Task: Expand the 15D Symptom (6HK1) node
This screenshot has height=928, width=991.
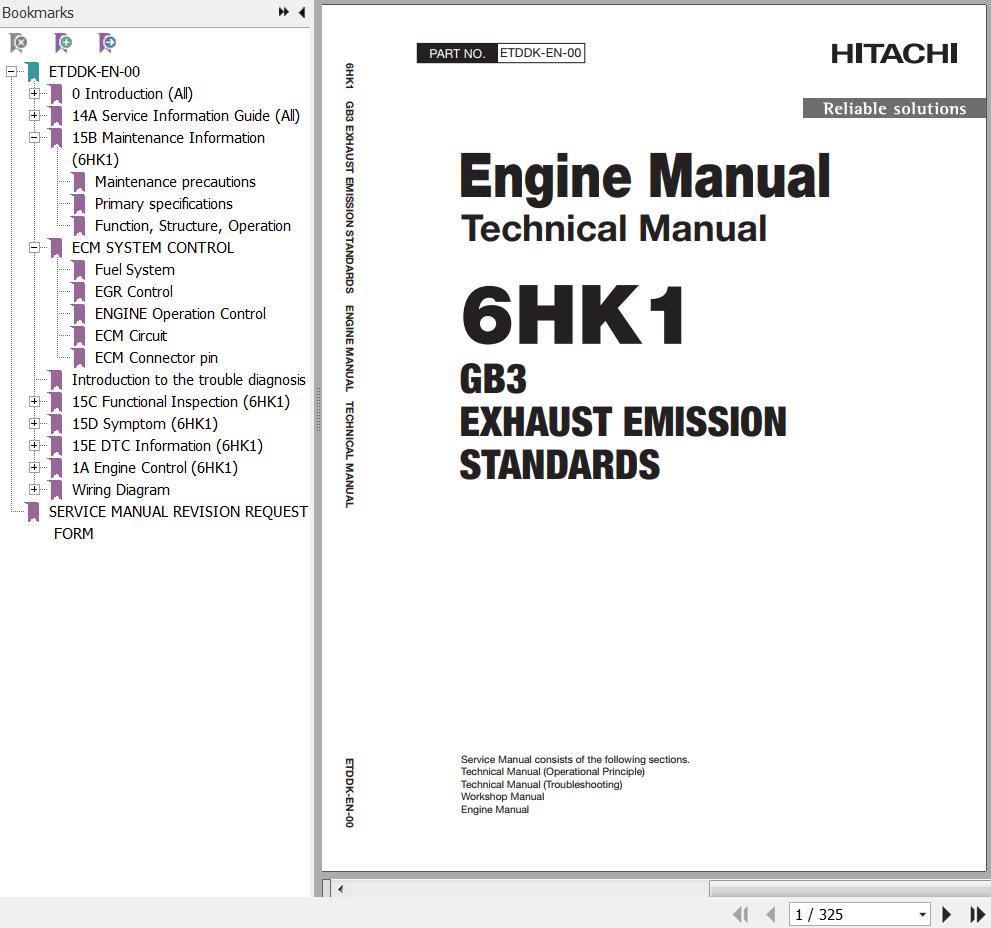Action: pyautogui.click(x=34, y=424)
